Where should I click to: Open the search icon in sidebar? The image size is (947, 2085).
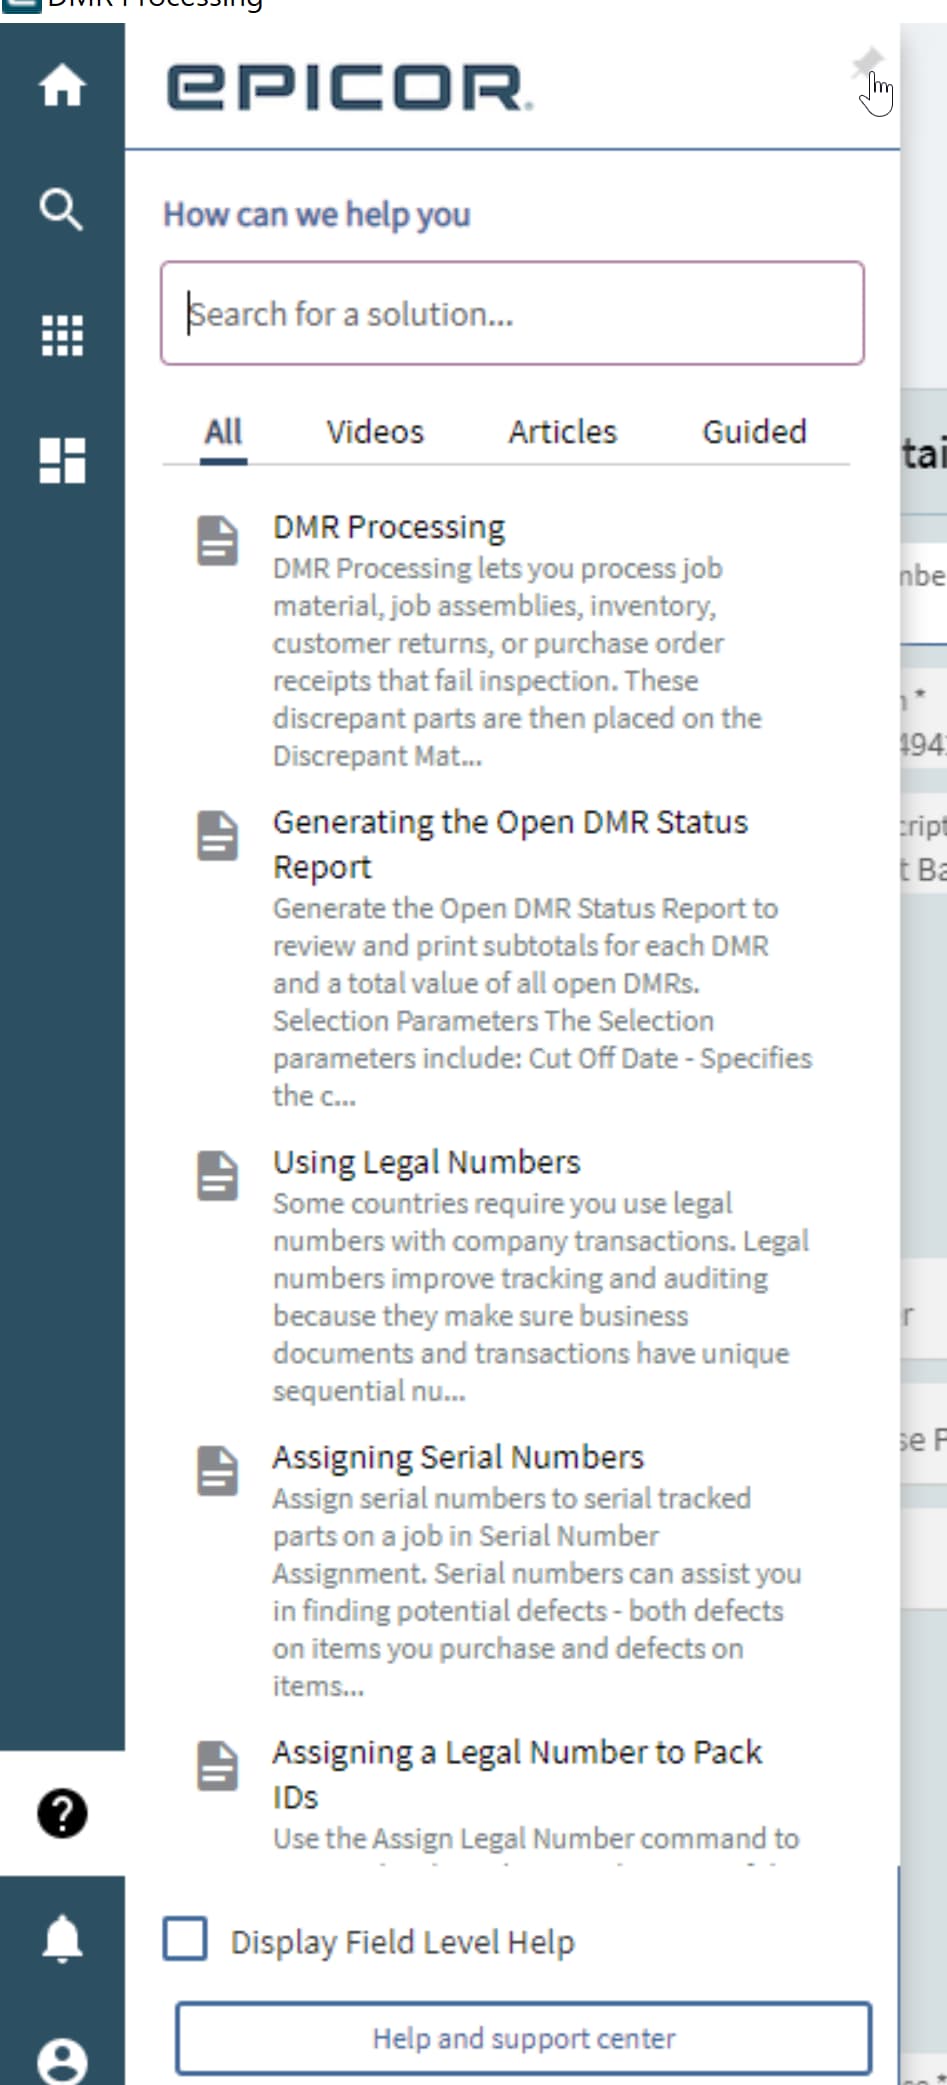tap(62, 210)
